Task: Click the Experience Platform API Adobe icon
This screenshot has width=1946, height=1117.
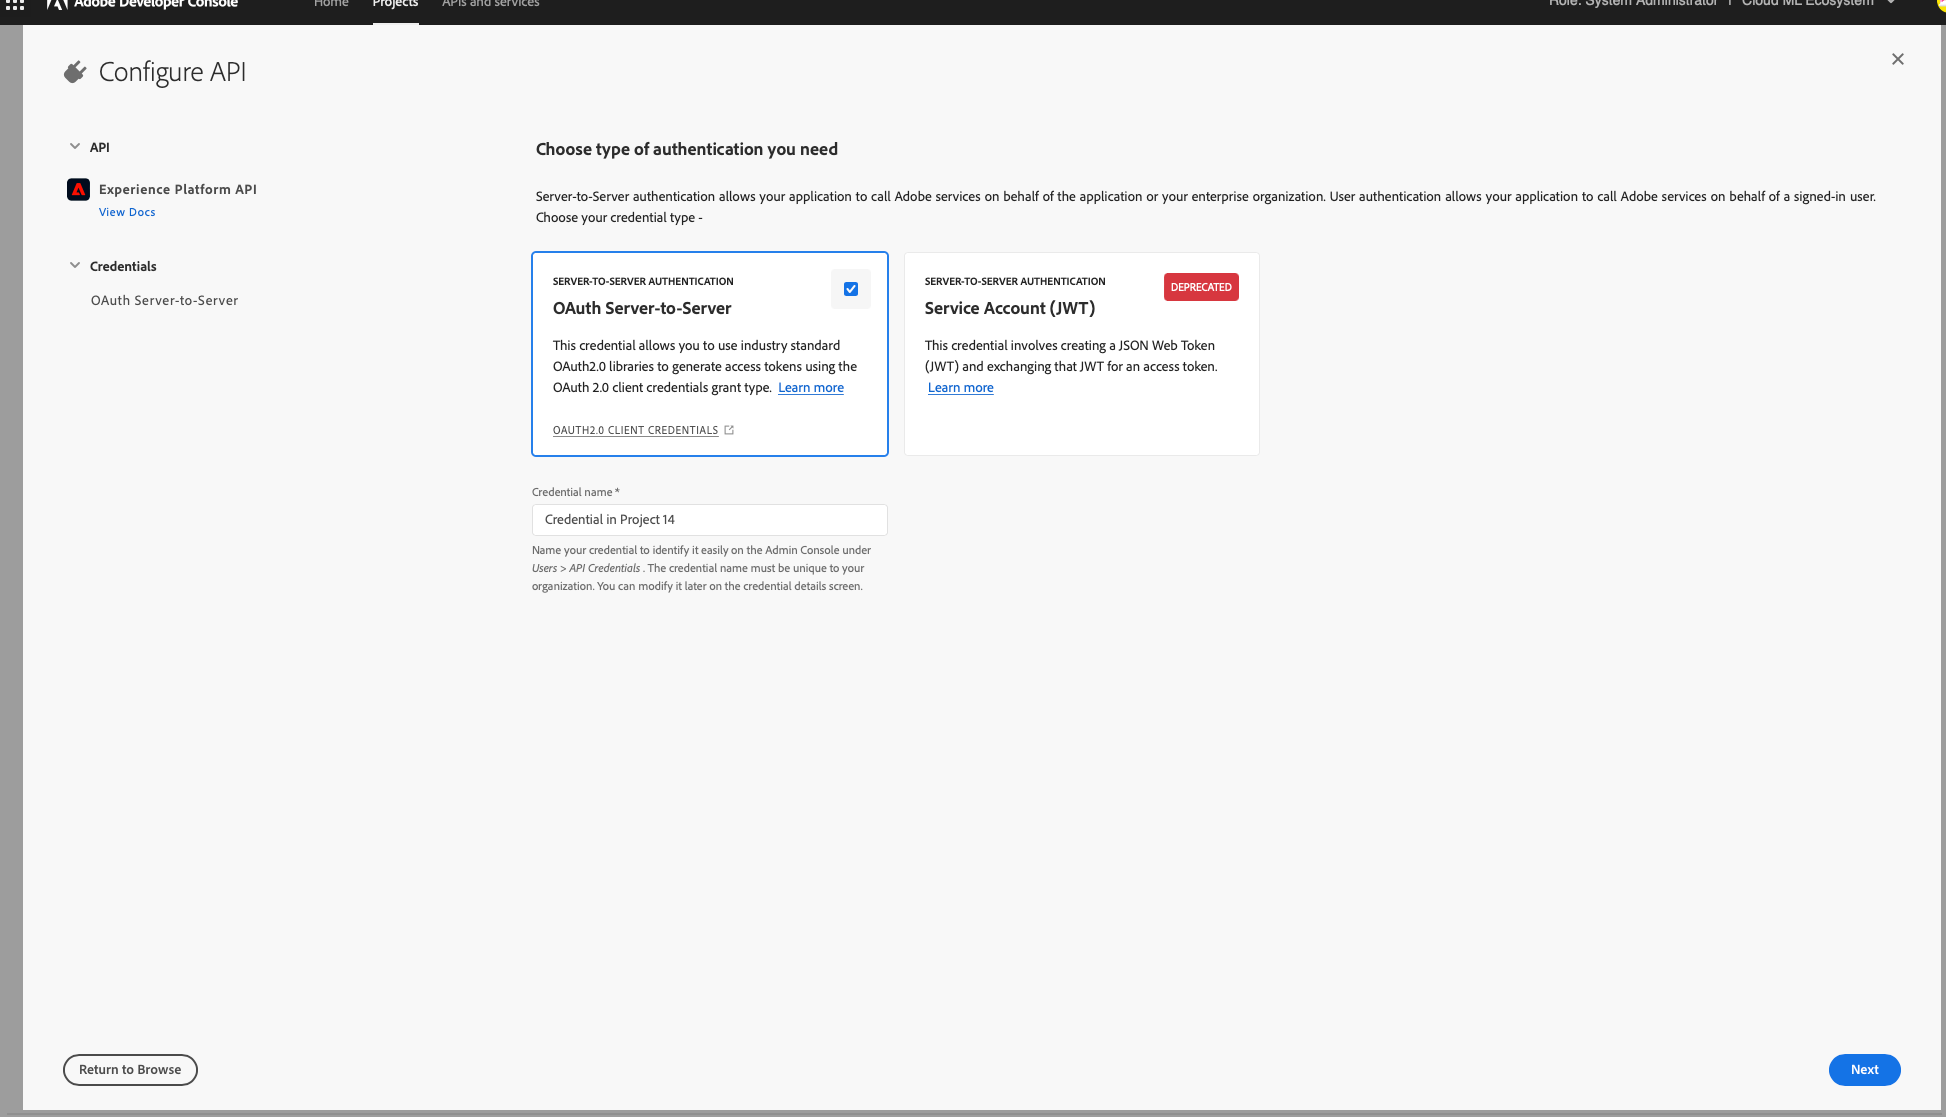Action: pos(79,189)
